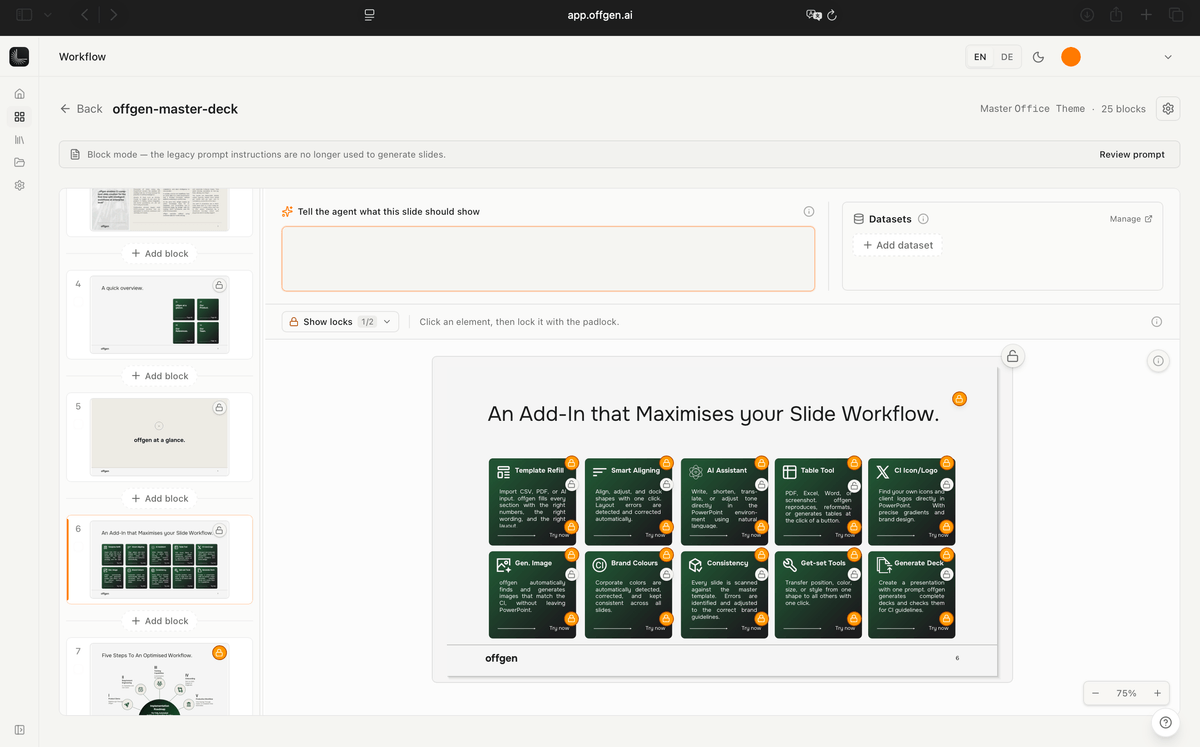
Task: Add block above slide 4
Action: [x=160, y=254]
